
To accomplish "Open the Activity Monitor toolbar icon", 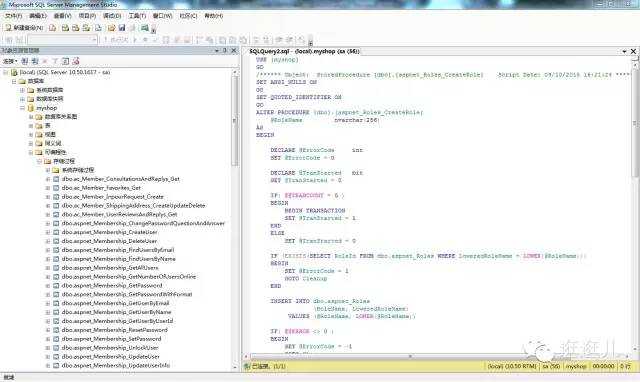I will [x=144, y=28].
